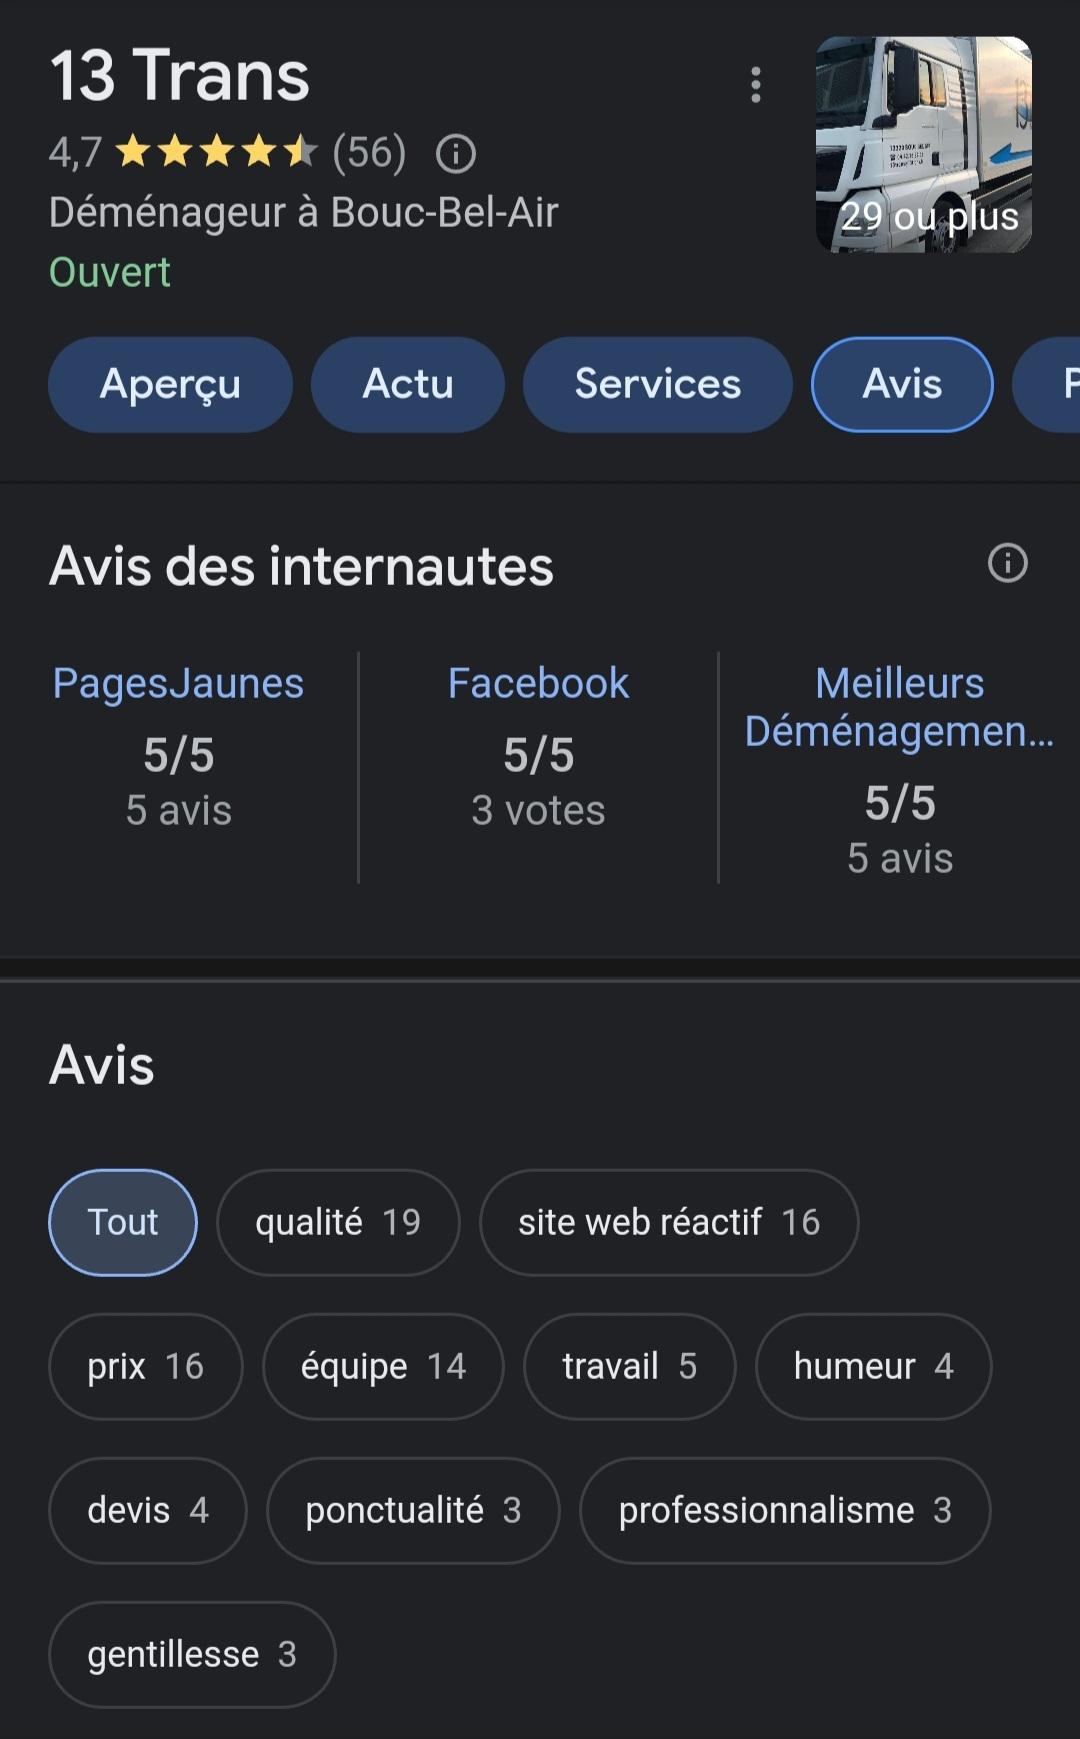The width and height of the screenshot is (1080, 1739).
Task: Switch to the Aperçu tab
Action: coord(170,384)
